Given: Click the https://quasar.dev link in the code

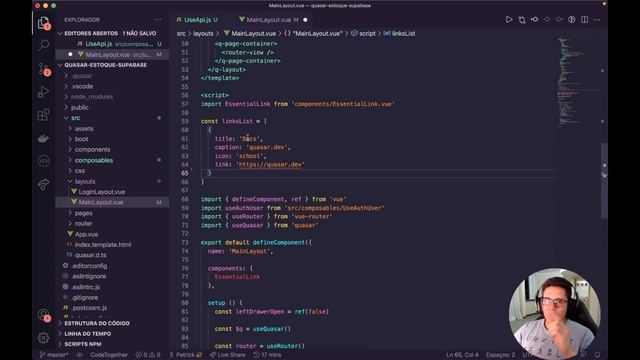Looking at the screenshot, I should (270, 164).
